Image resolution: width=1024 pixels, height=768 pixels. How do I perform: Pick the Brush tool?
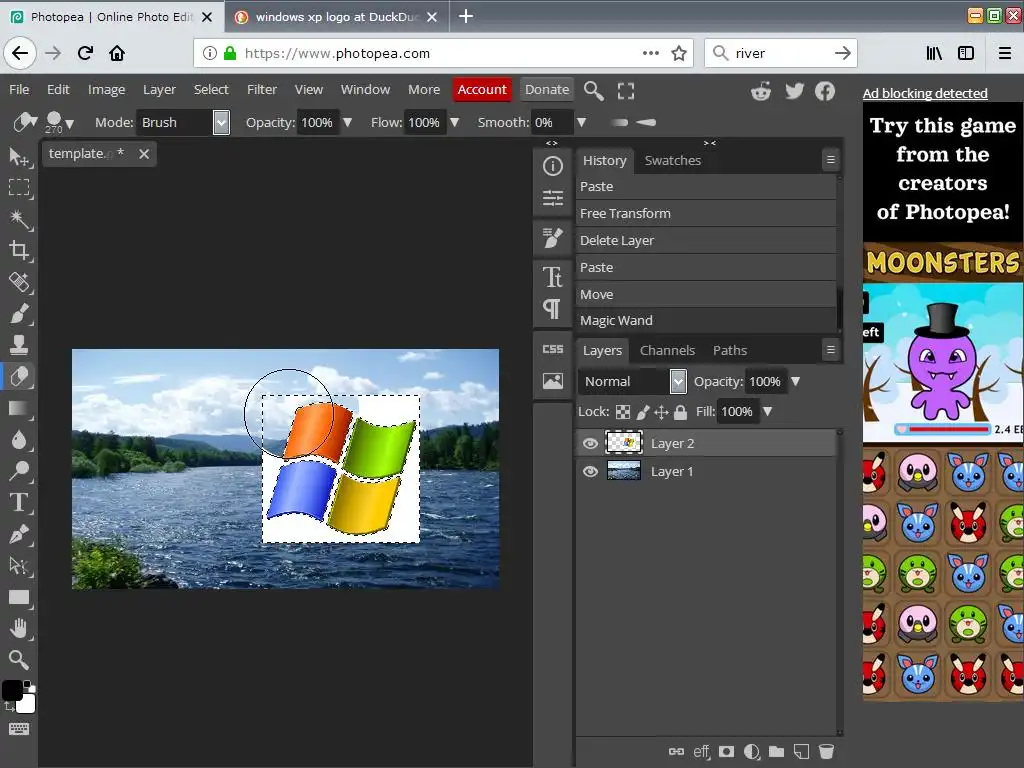18,313
